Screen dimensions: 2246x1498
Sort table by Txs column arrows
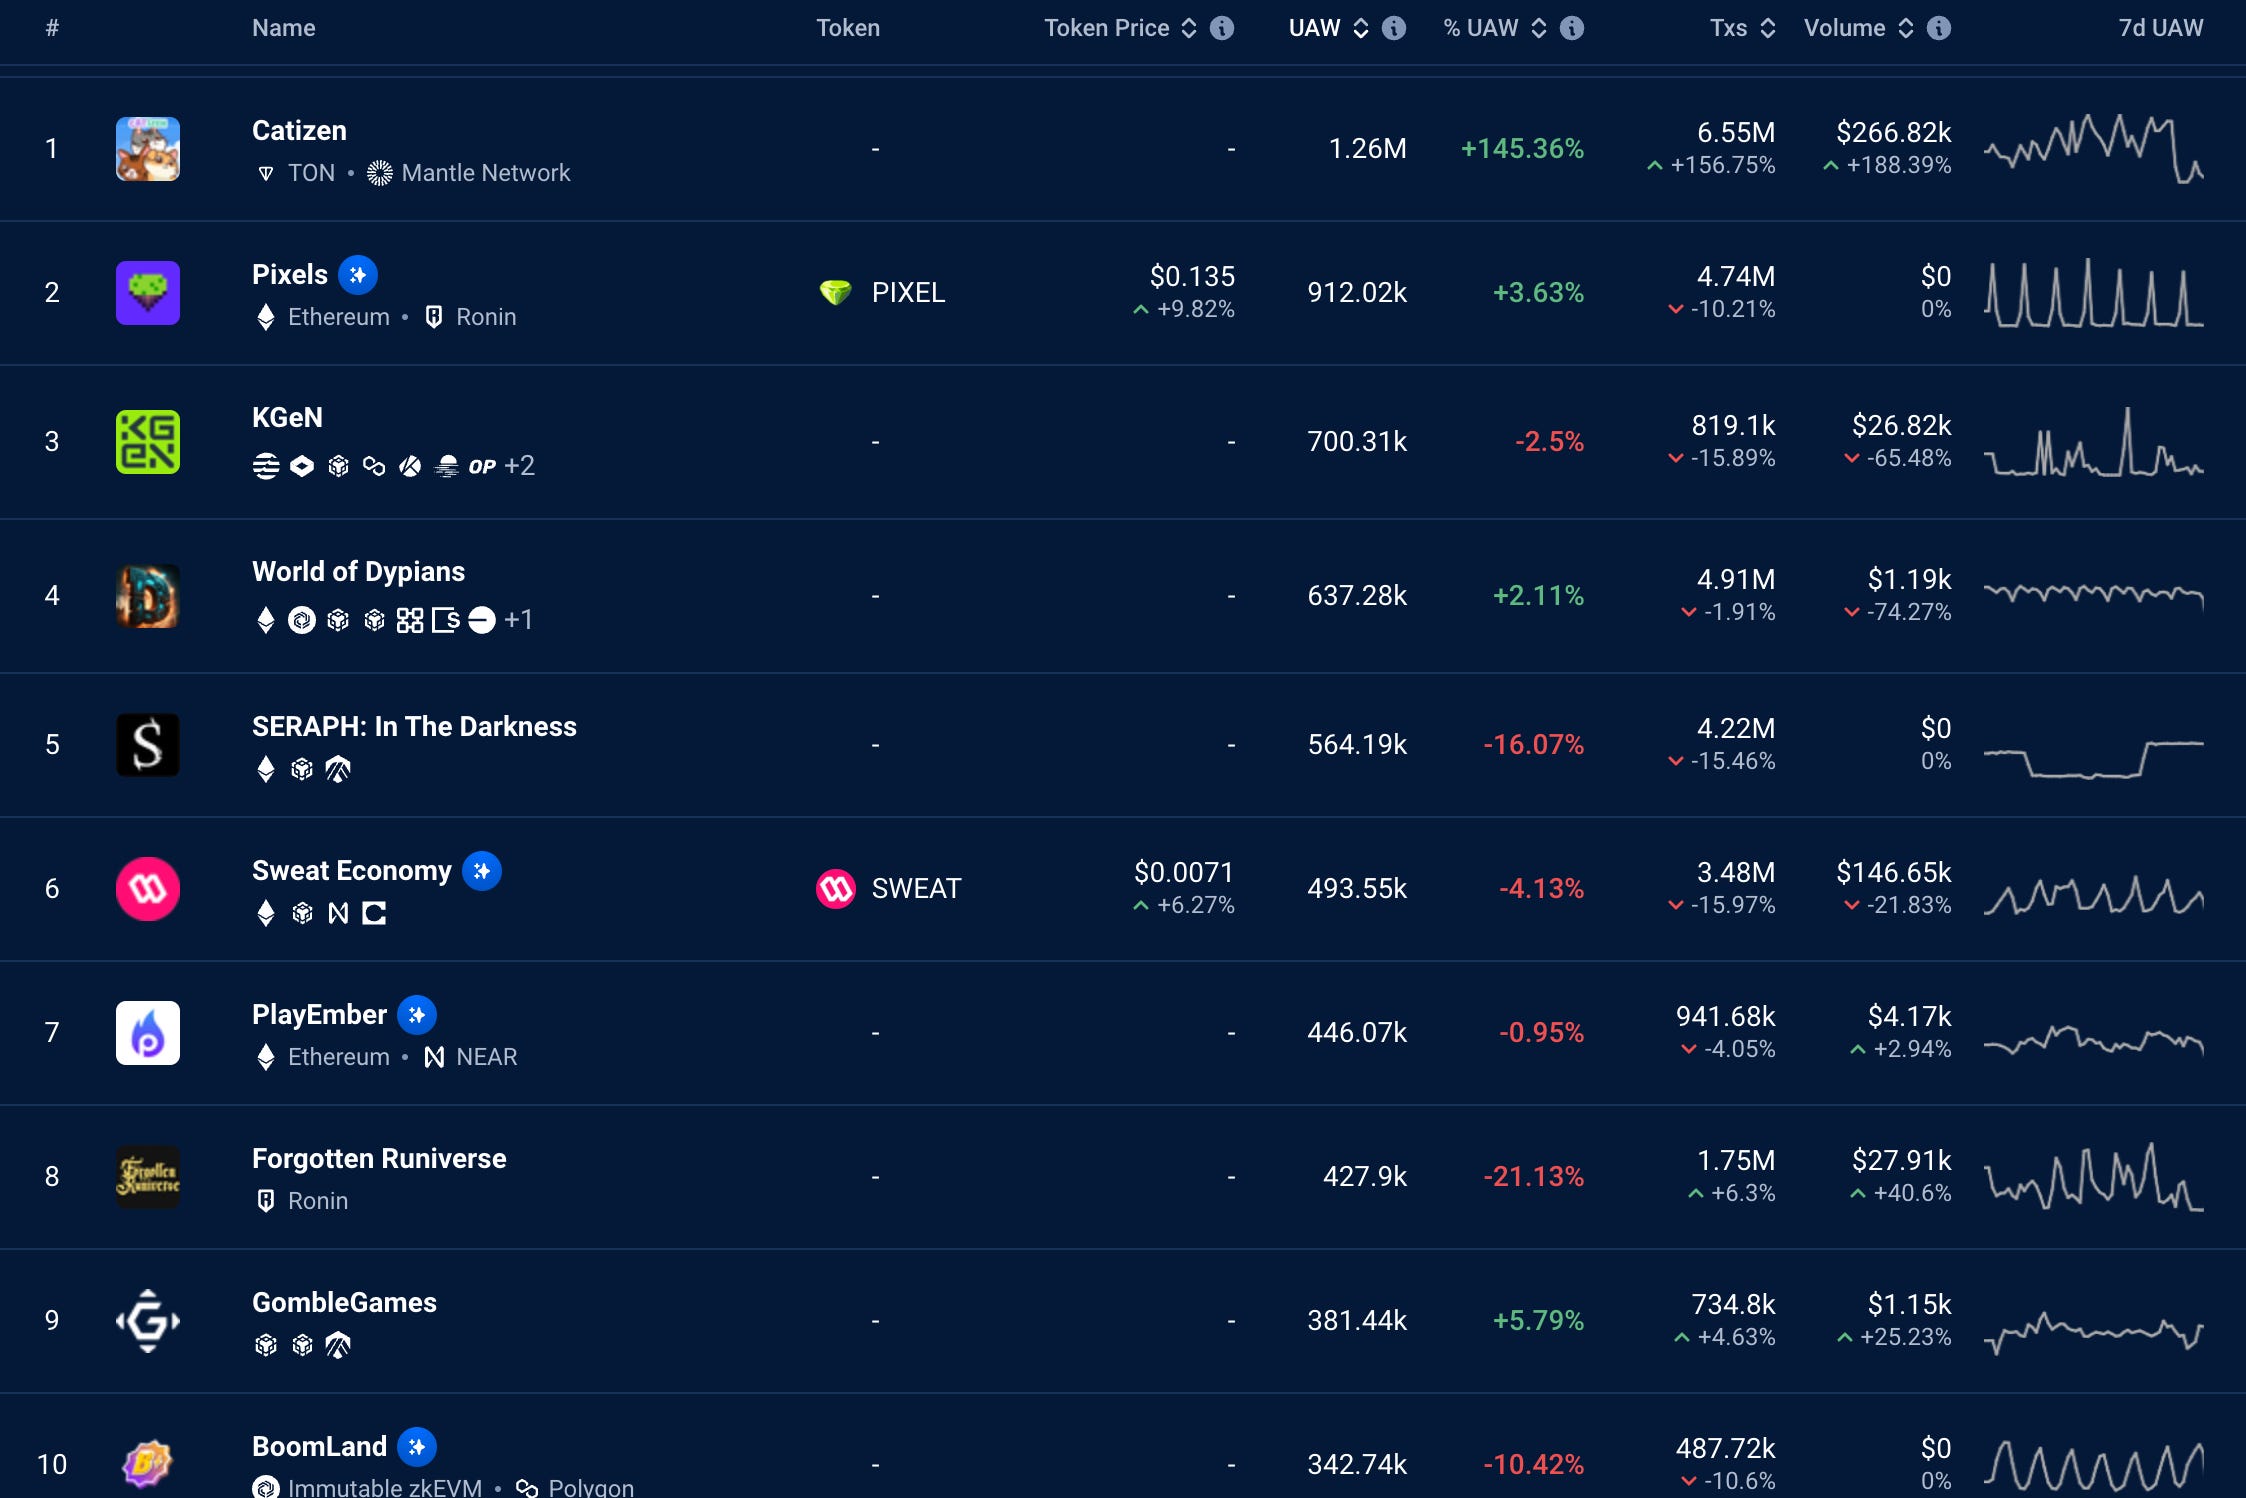pos(1768,28)
